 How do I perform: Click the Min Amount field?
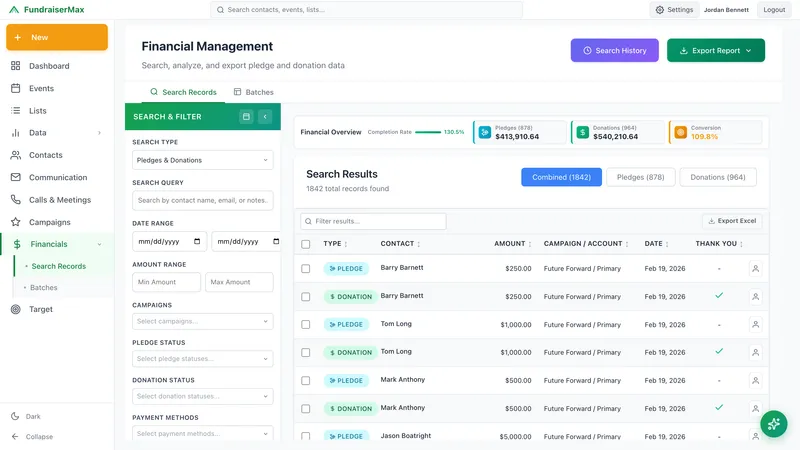(x=166, y=282)
